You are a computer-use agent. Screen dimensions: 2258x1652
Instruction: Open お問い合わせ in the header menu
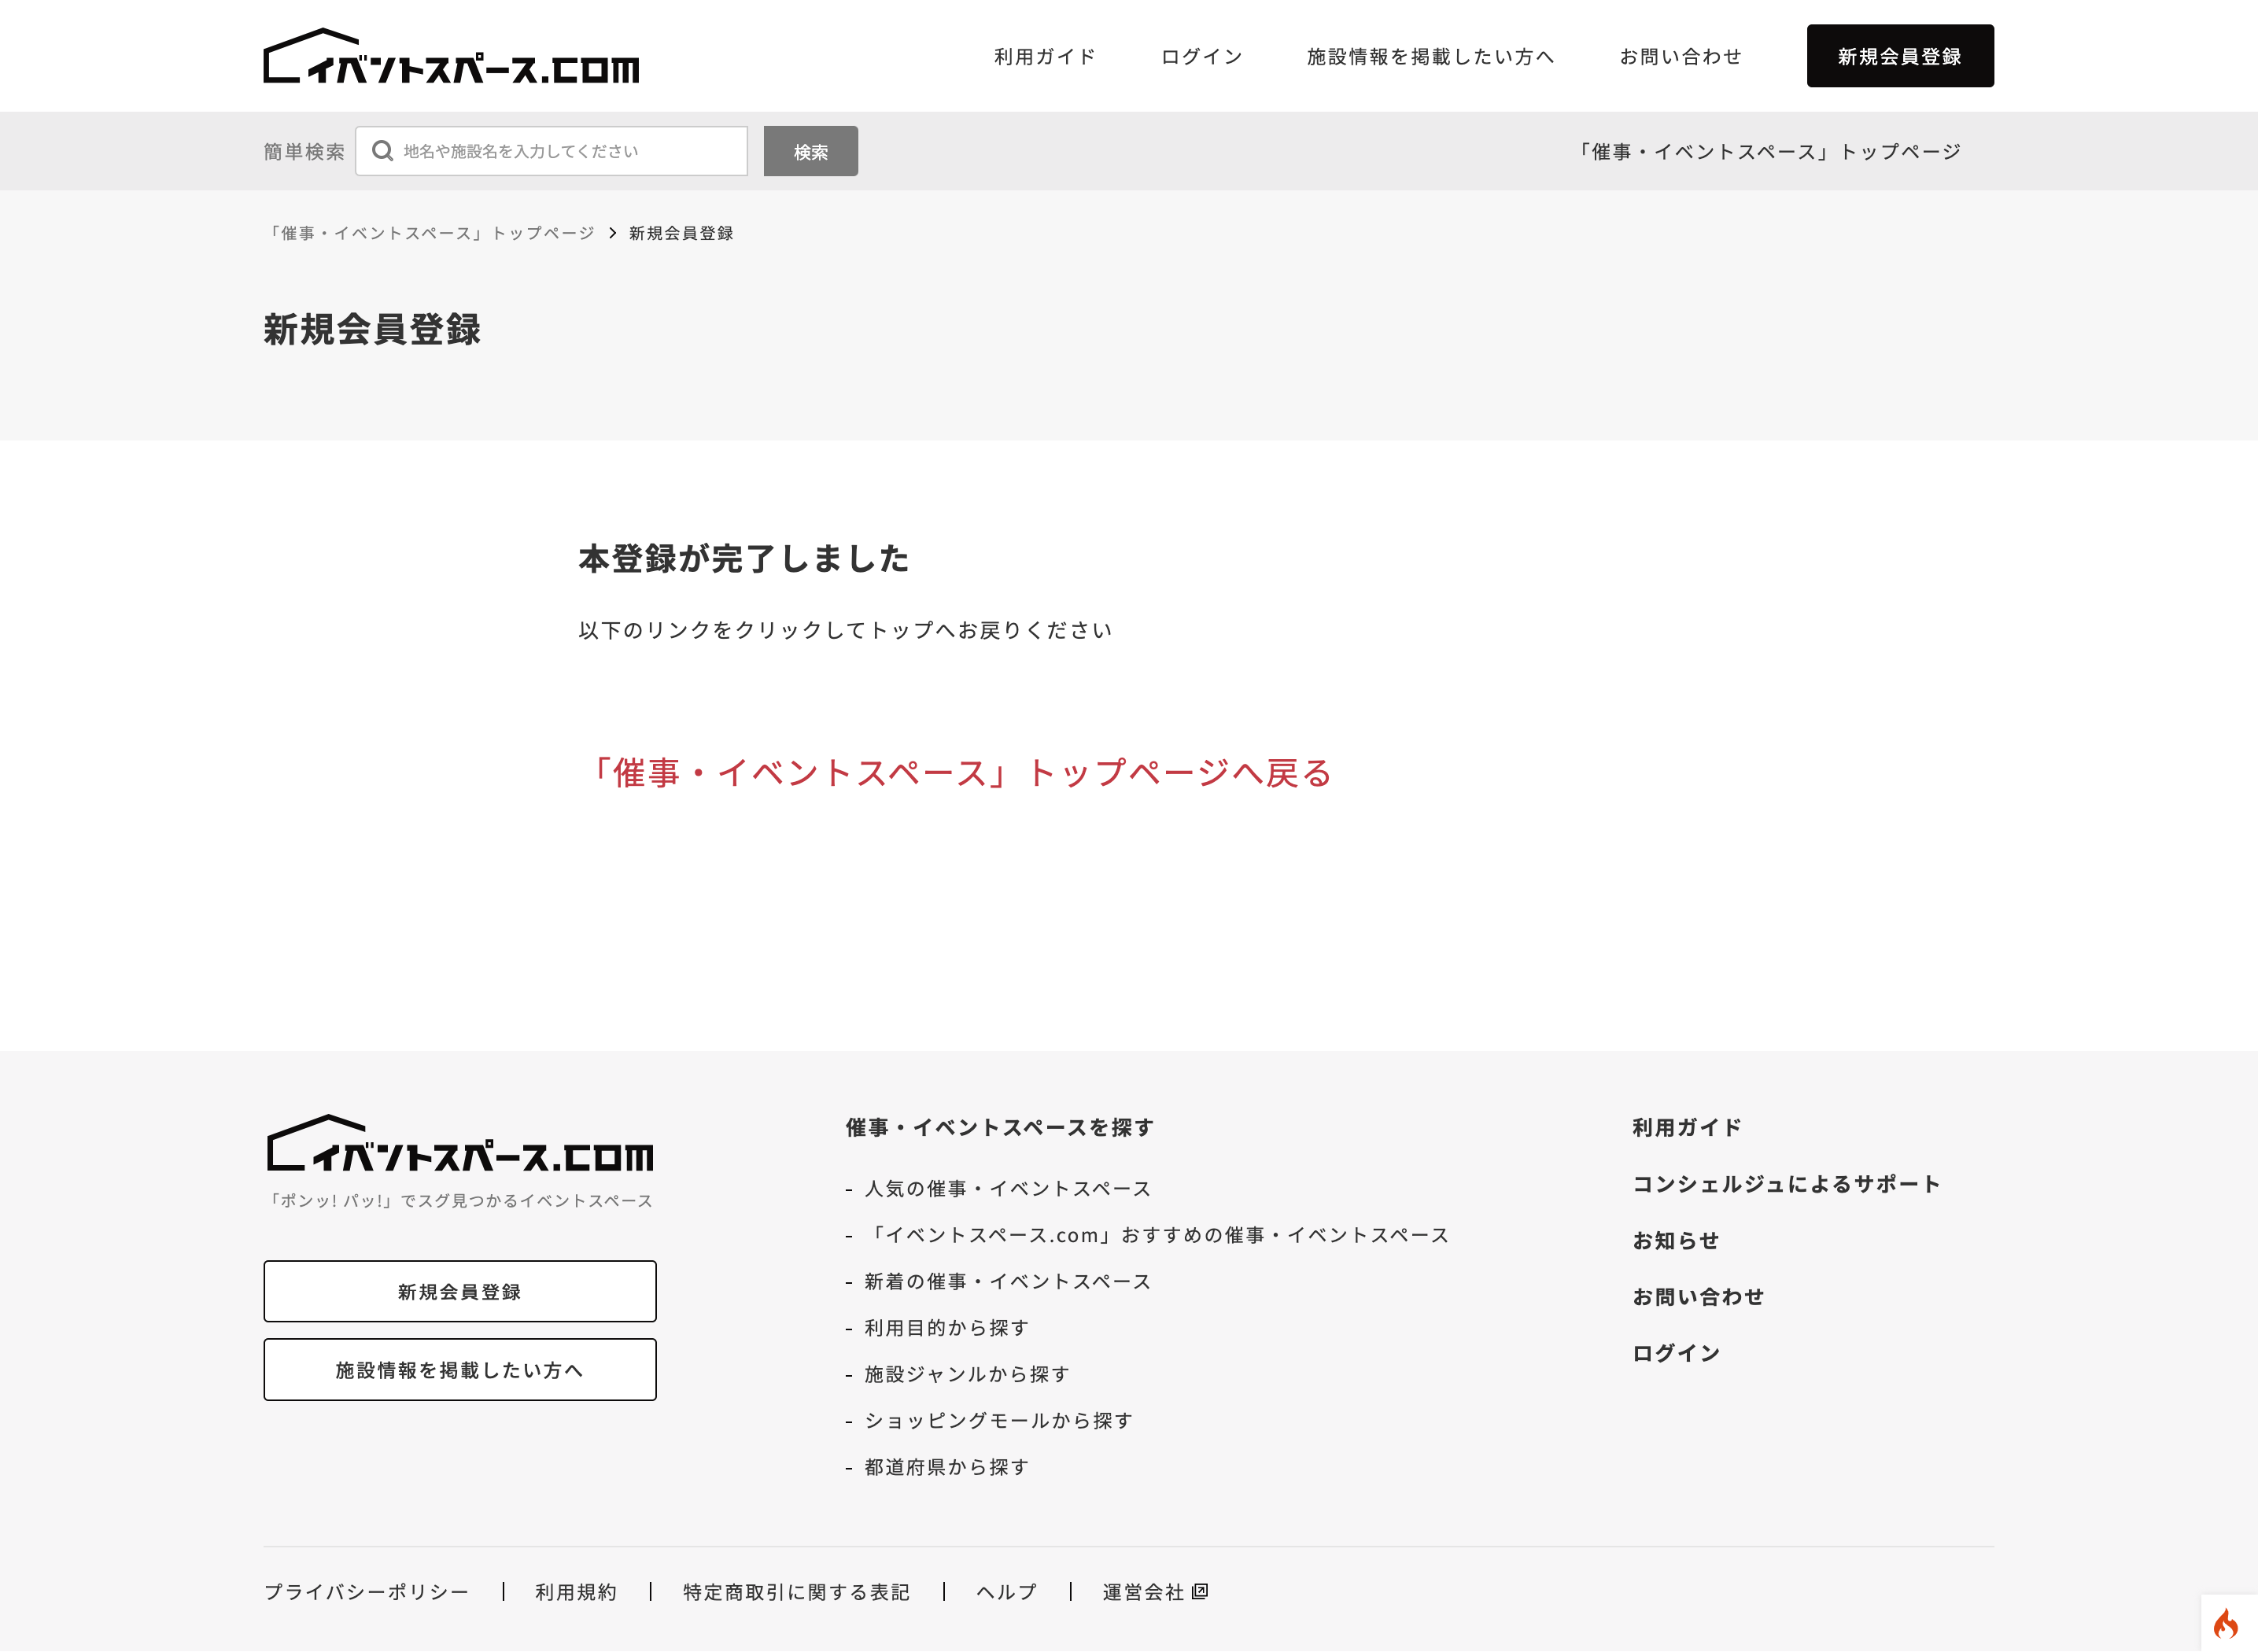coord(1681,57)
